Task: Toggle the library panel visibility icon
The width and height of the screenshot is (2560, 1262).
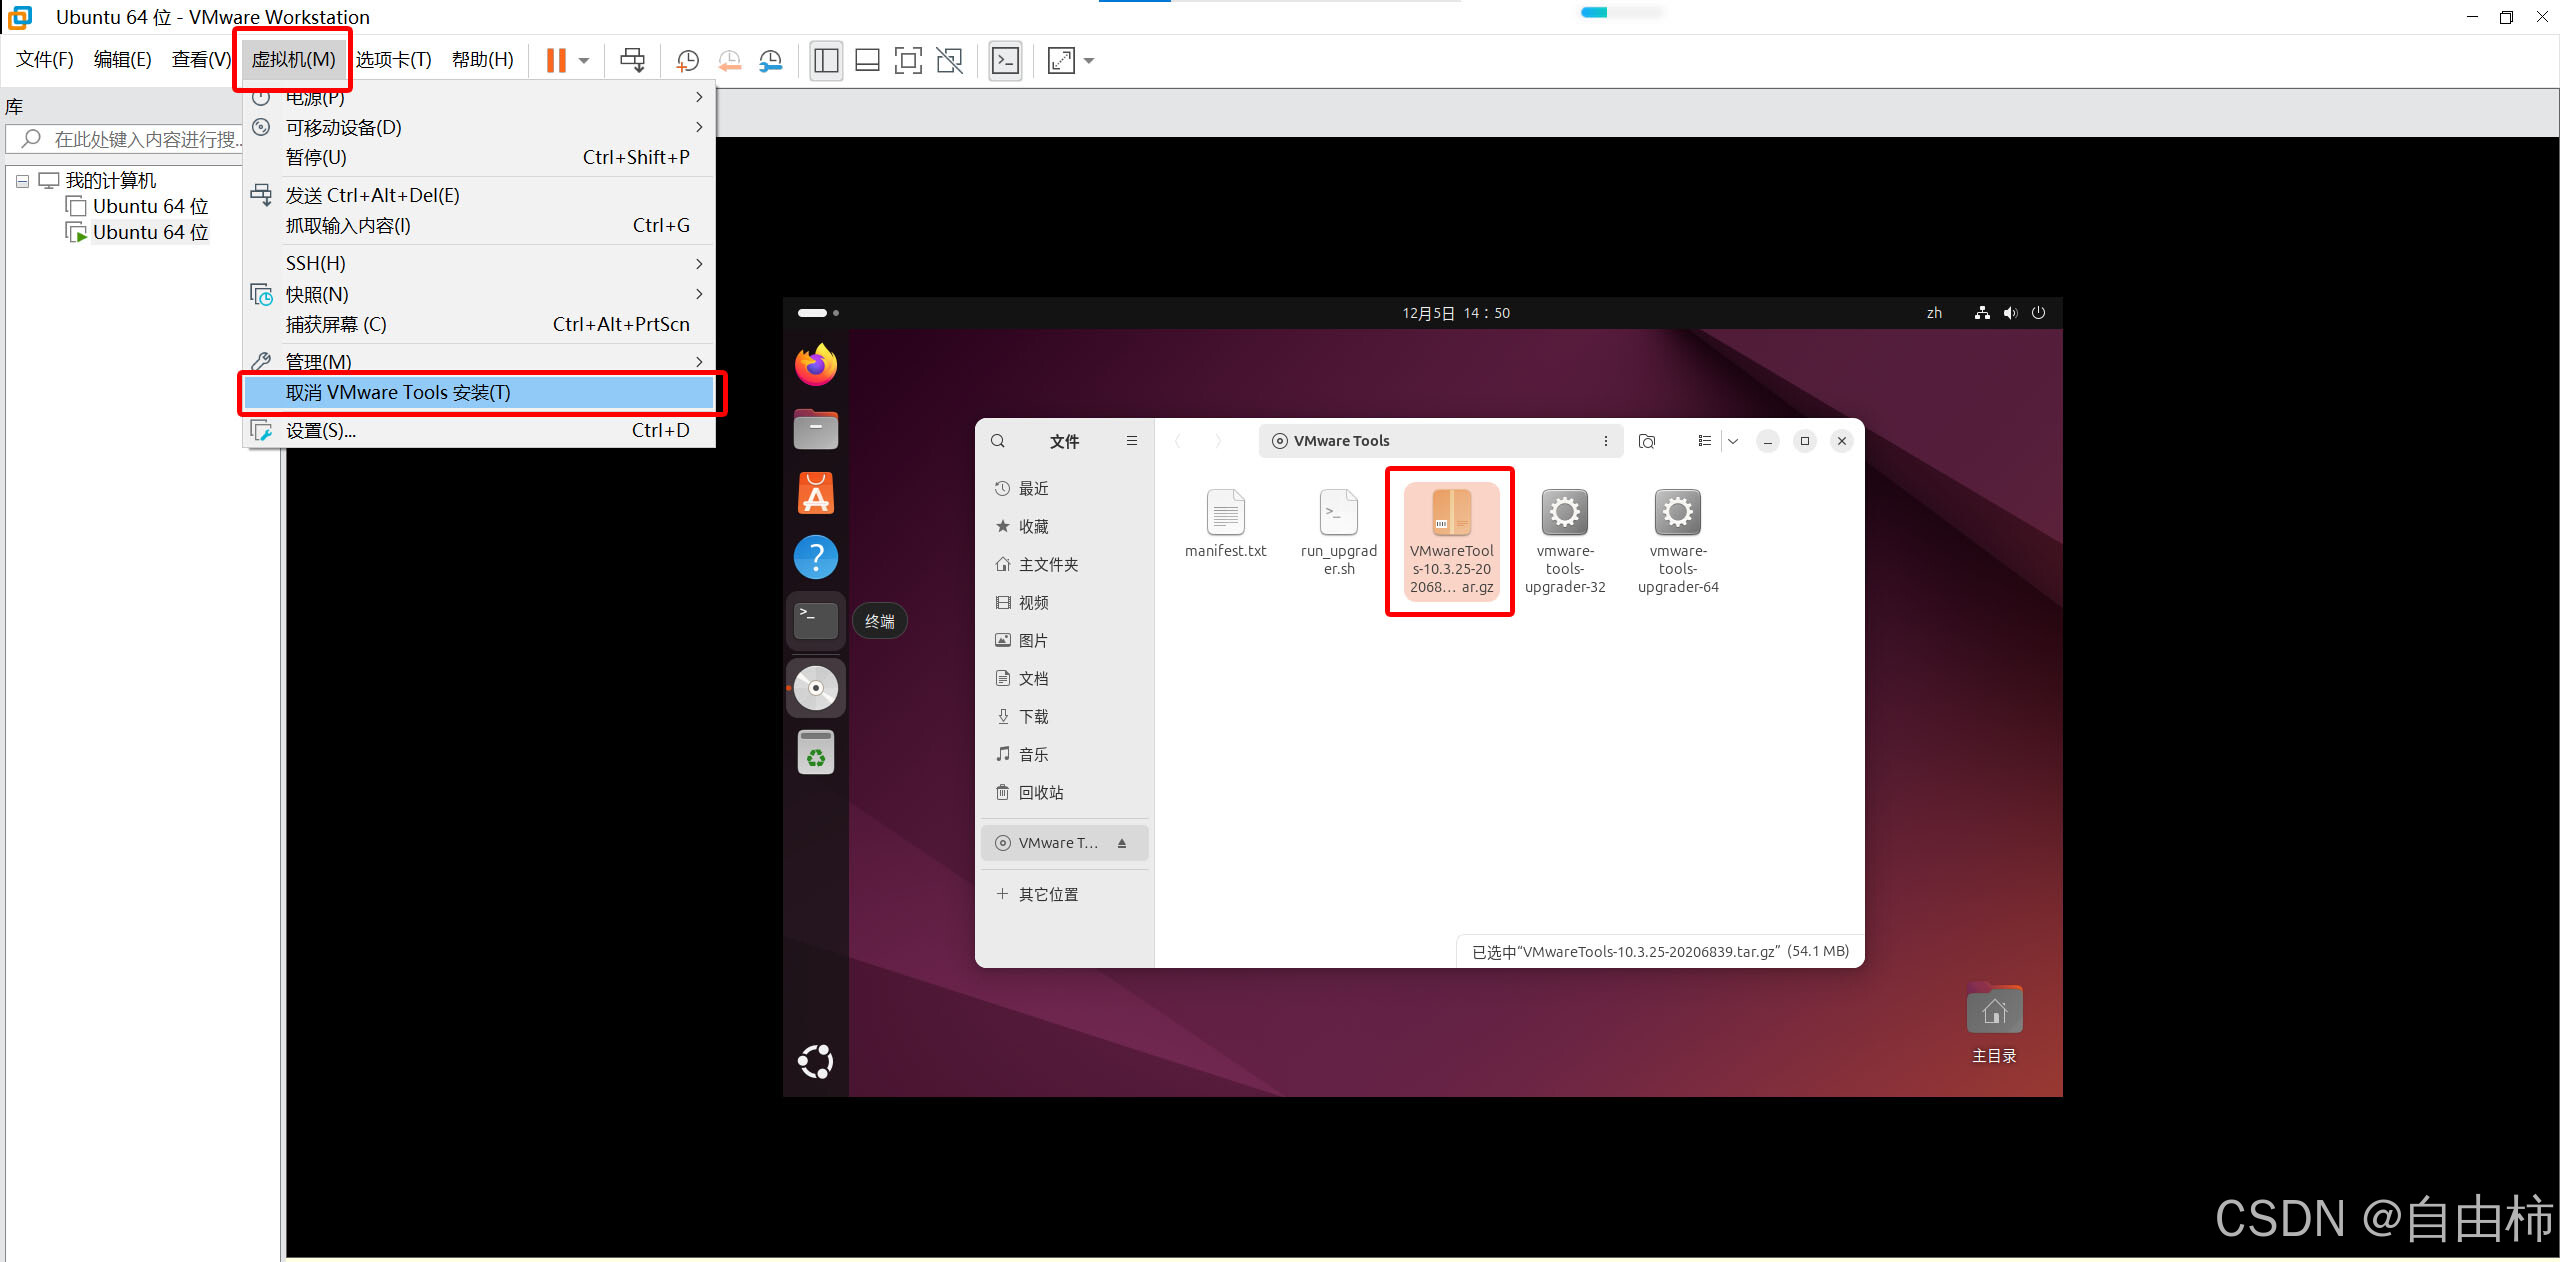Action: [826, 60]
